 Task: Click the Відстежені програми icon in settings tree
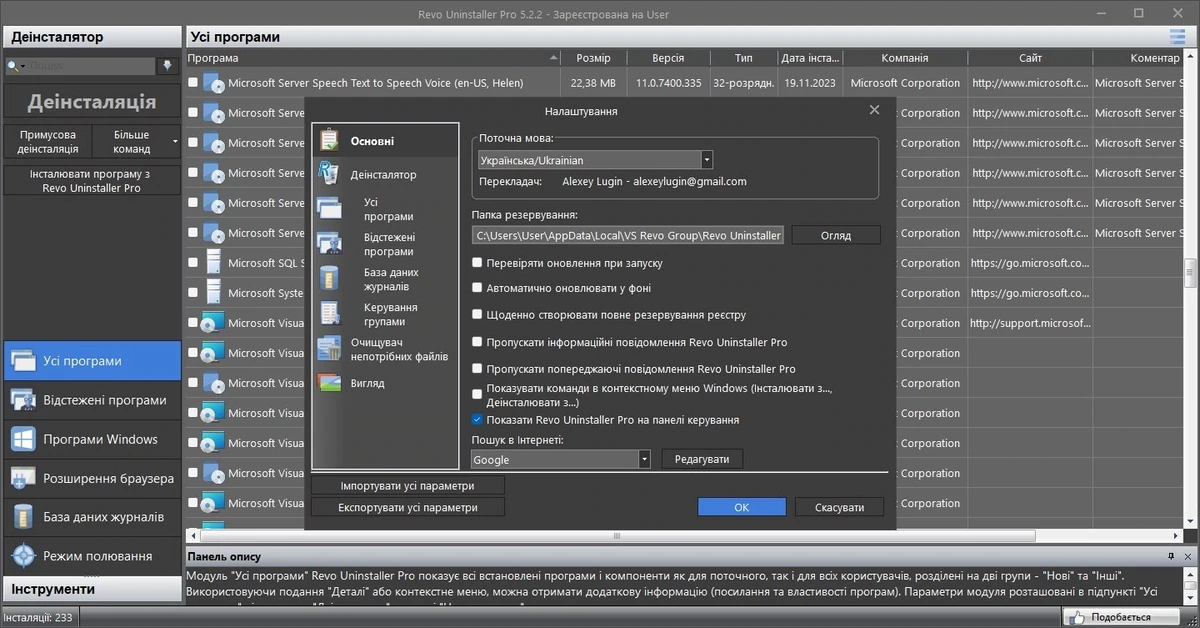(329, 243)
